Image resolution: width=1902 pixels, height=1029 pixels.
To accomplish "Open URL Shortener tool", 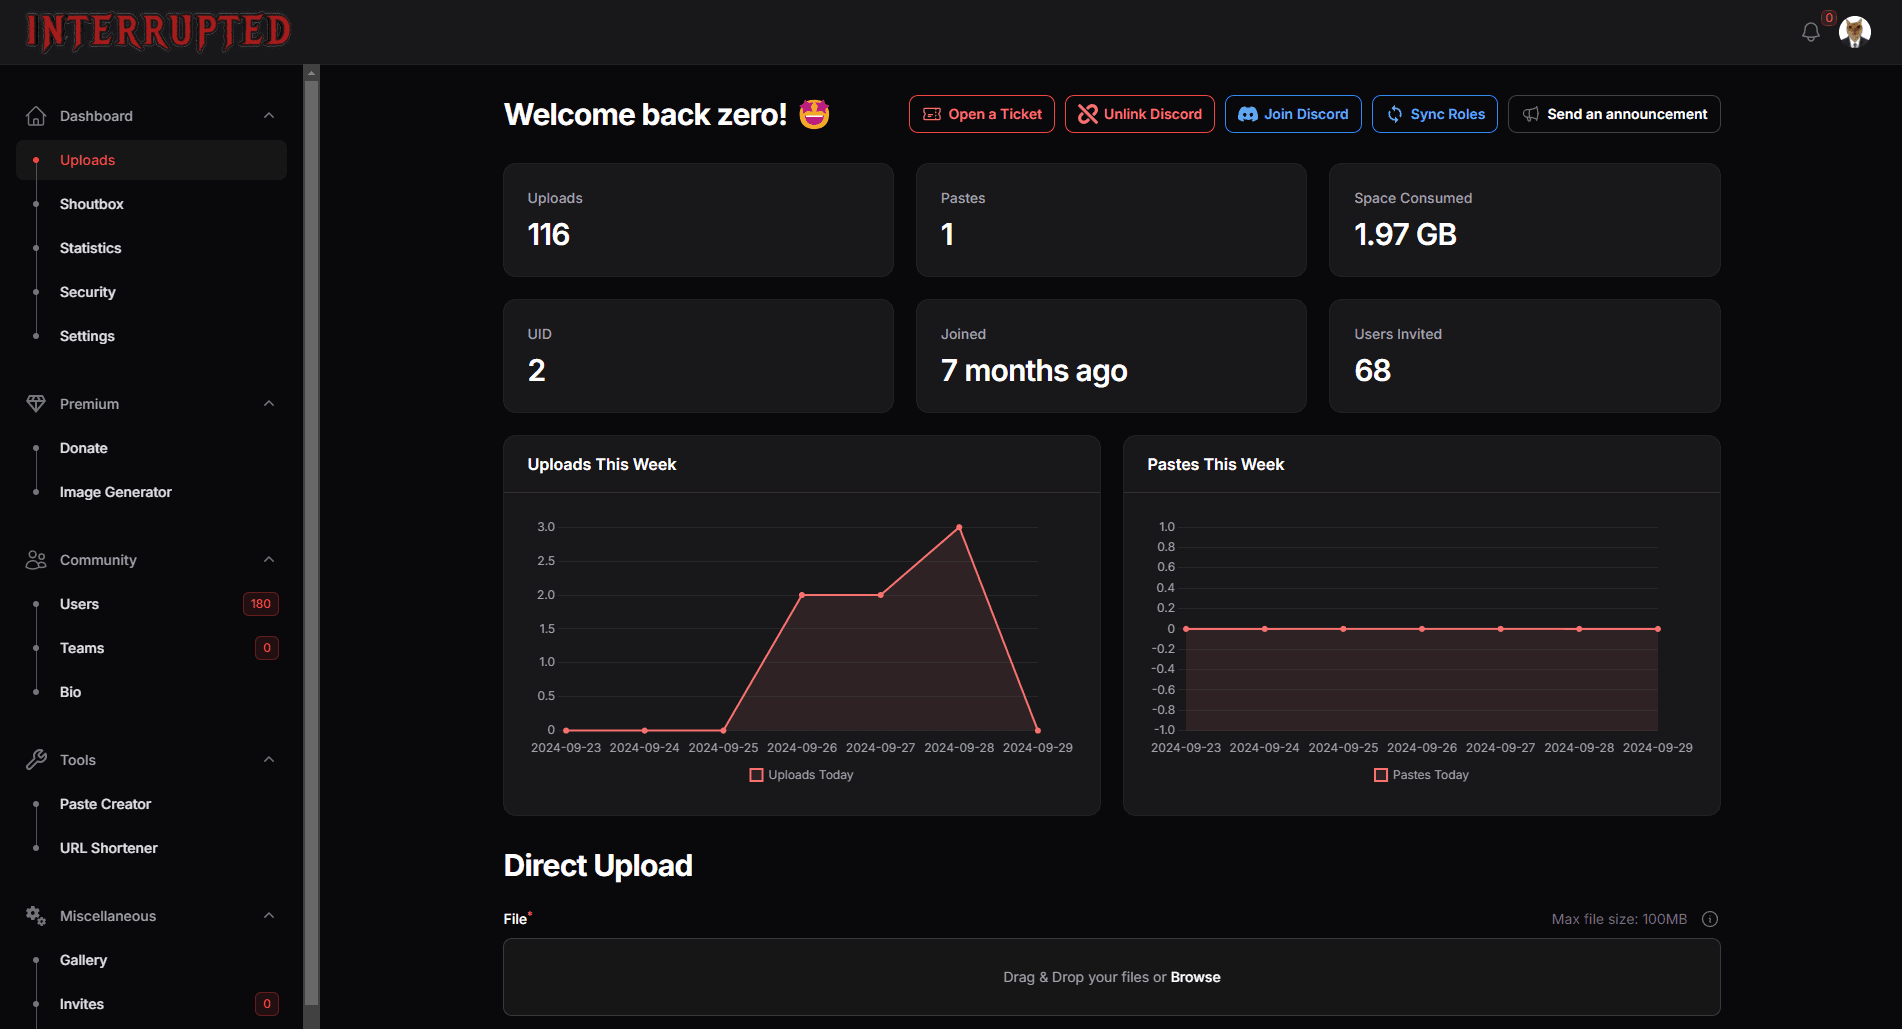I will [151, 848].
